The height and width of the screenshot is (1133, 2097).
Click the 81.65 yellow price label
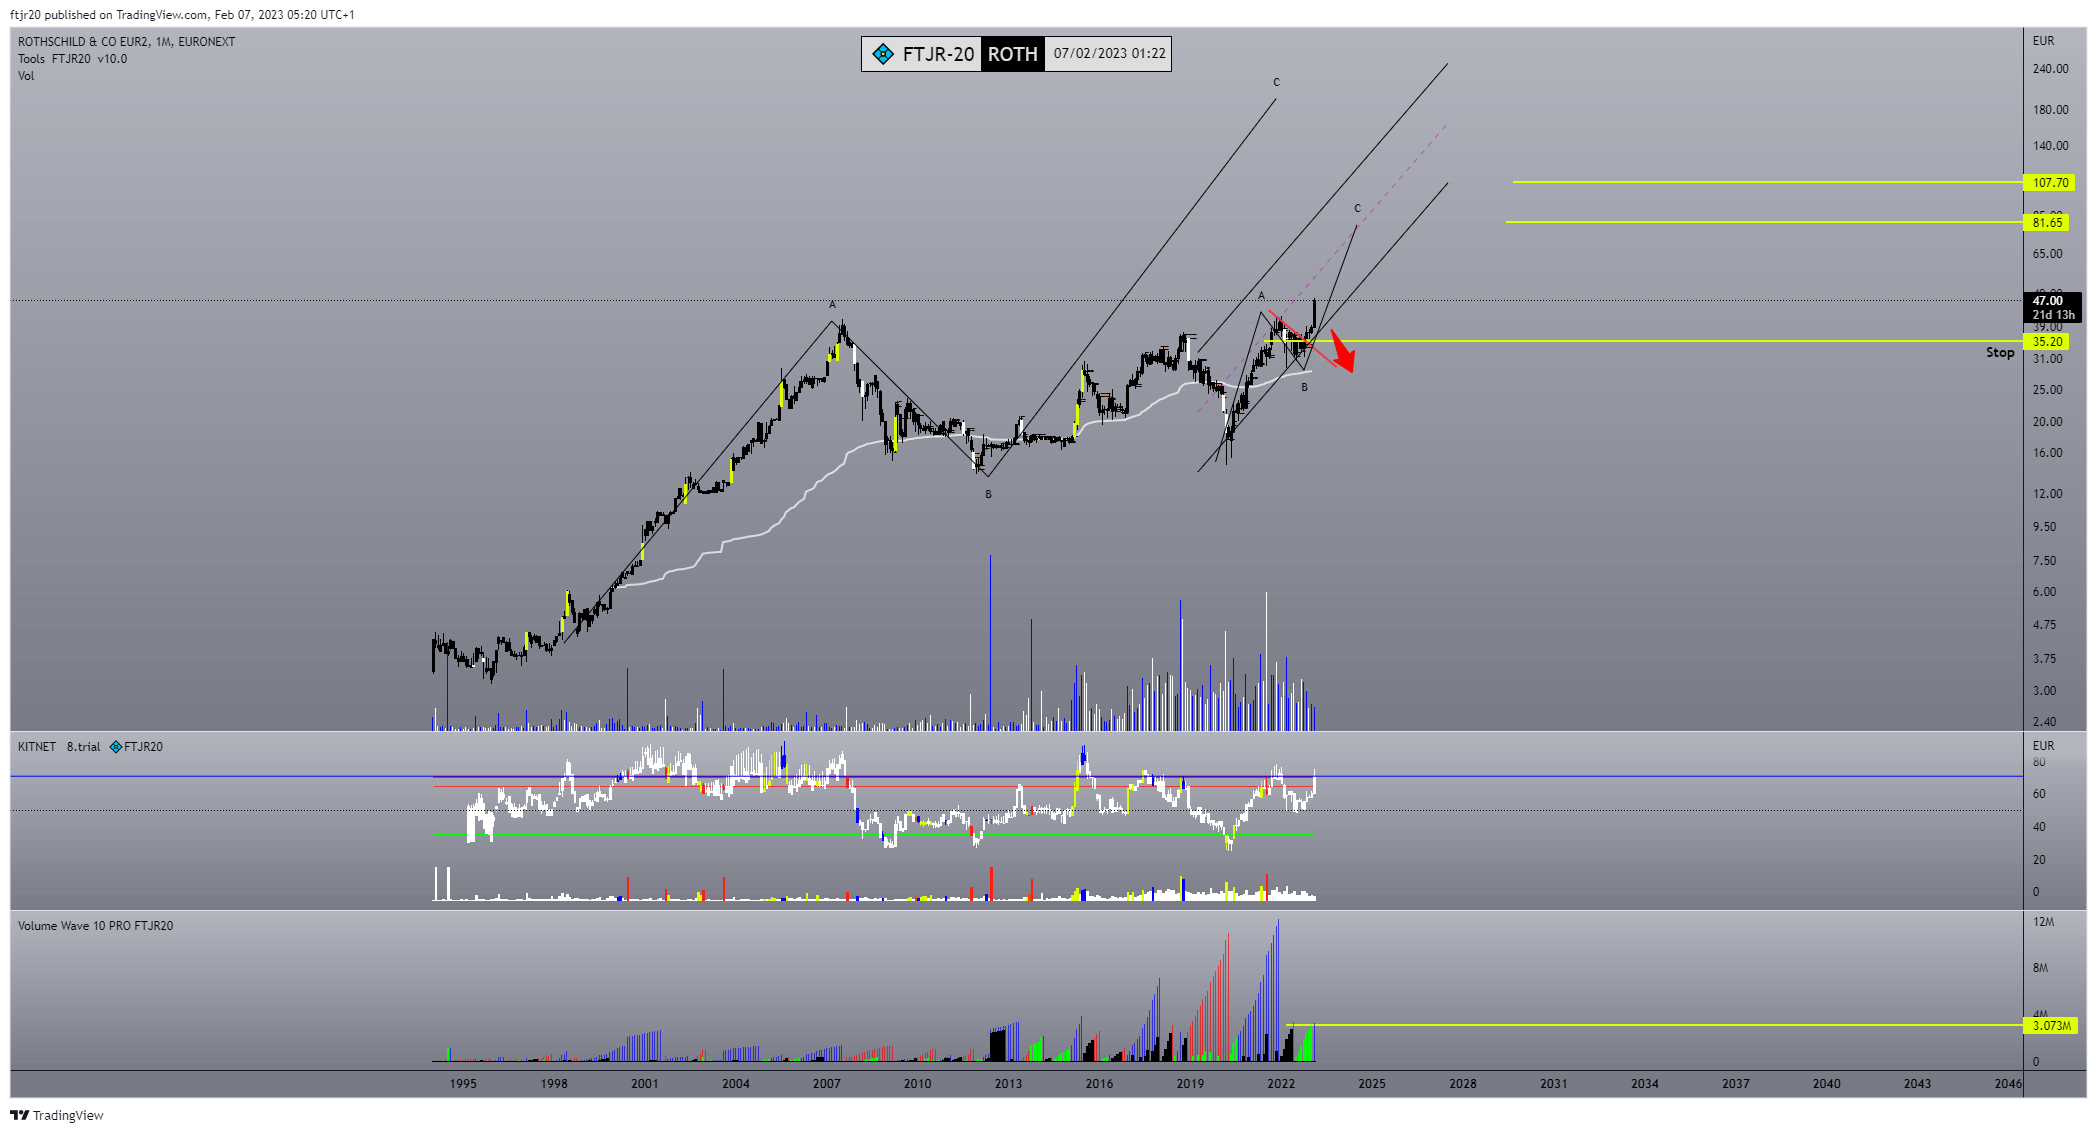[x=2047, y=223]
